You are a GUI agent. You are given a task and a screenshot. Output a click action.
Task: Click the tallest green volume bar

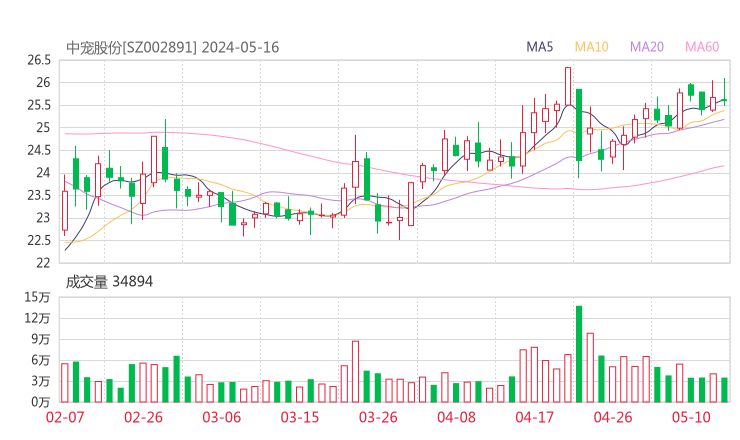click(579, 354)
